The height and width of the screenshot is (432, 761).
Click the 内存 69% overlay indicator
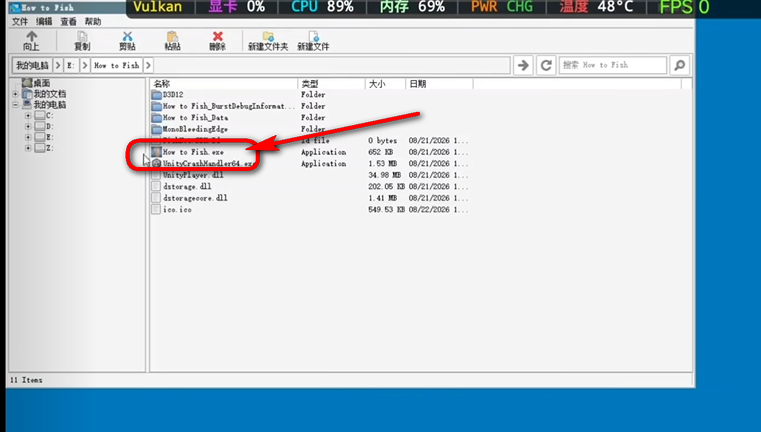[412, 7]
